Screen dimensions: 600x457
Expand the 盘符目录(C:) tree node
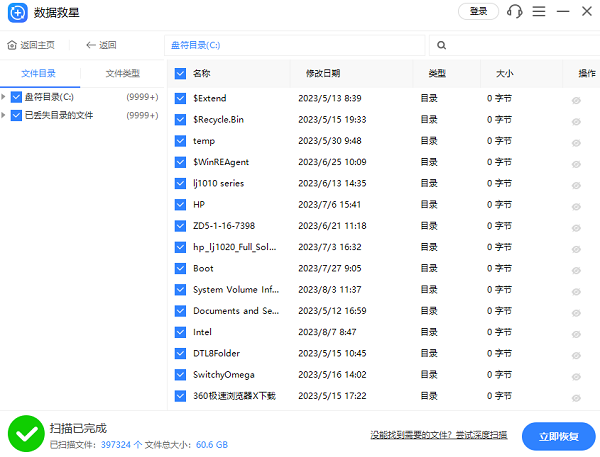[x=3, y=96]
